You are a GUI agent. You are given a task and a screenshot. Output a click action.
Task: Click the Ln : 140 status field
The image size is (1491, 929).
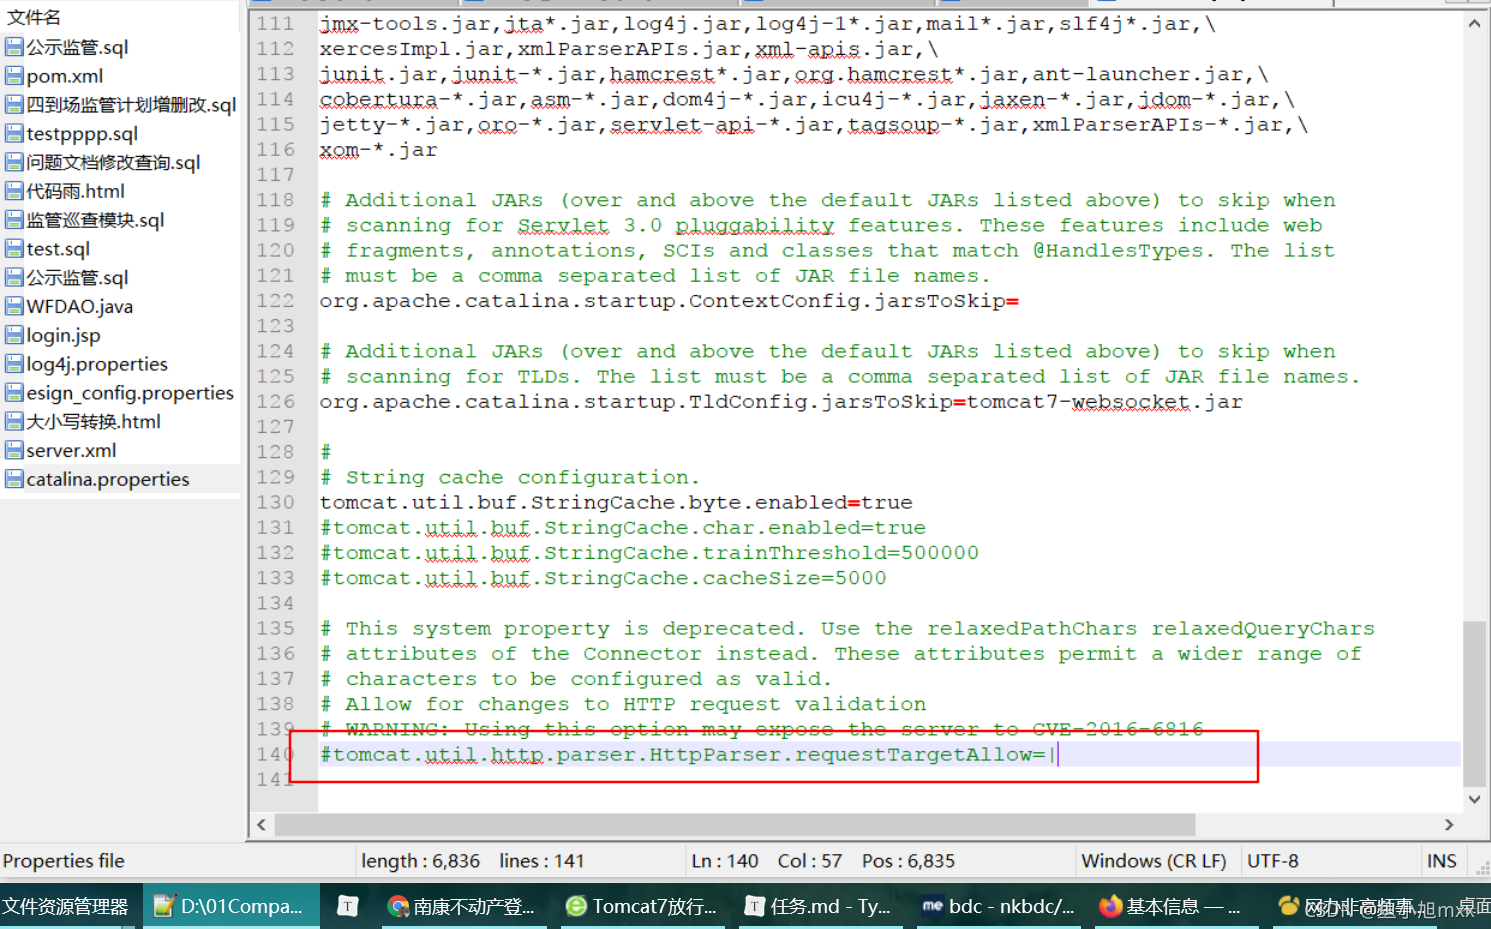pos(725,861)
